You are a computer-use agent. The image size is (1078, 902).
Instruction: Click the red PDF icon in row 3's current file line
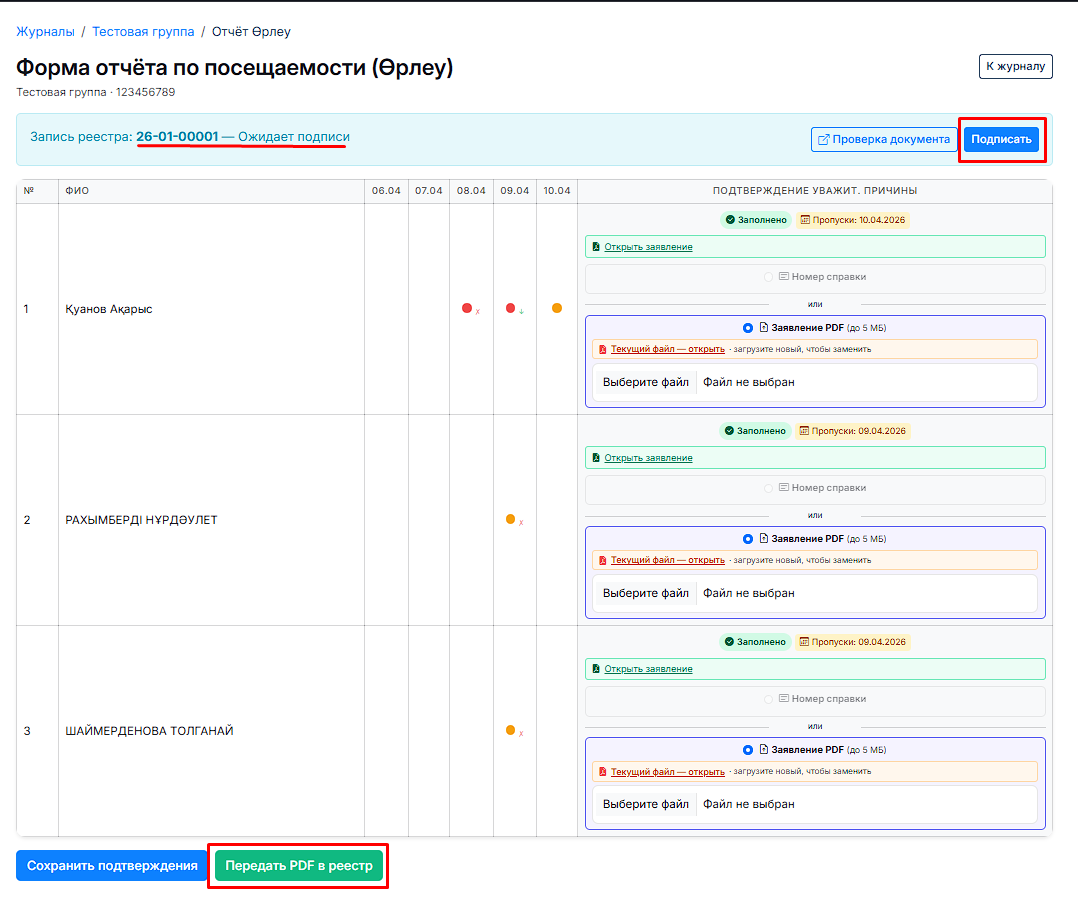pyautogui.click(x=601, y=772)
